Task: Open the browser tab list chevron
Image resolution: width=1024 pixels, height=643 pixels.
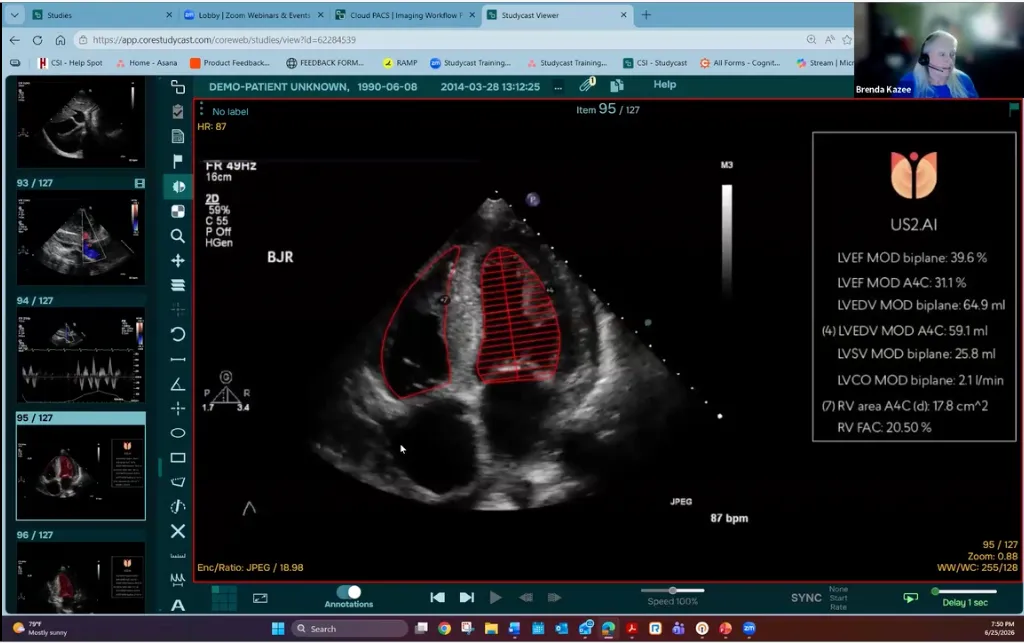Action: tap(14, 14)
